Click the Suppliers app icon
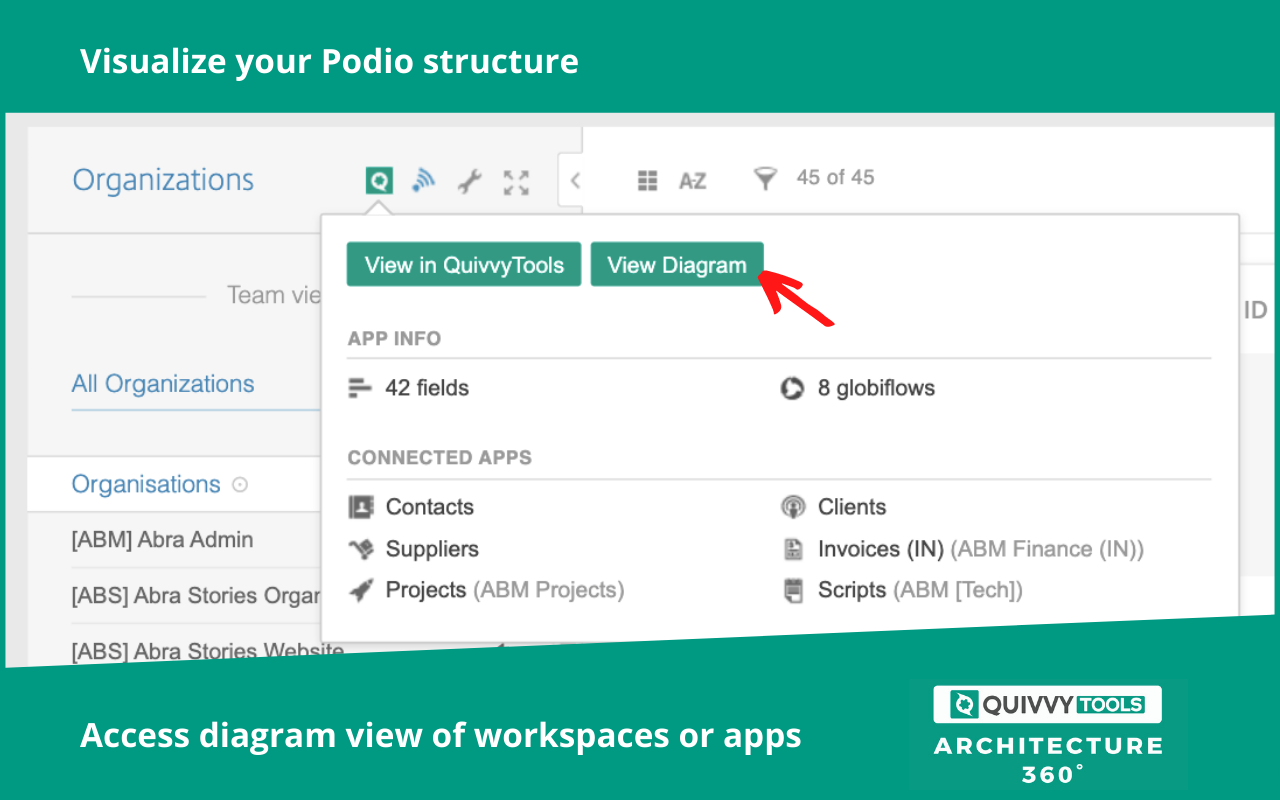Screen dimensions: 1280x800 click(361, 549)
